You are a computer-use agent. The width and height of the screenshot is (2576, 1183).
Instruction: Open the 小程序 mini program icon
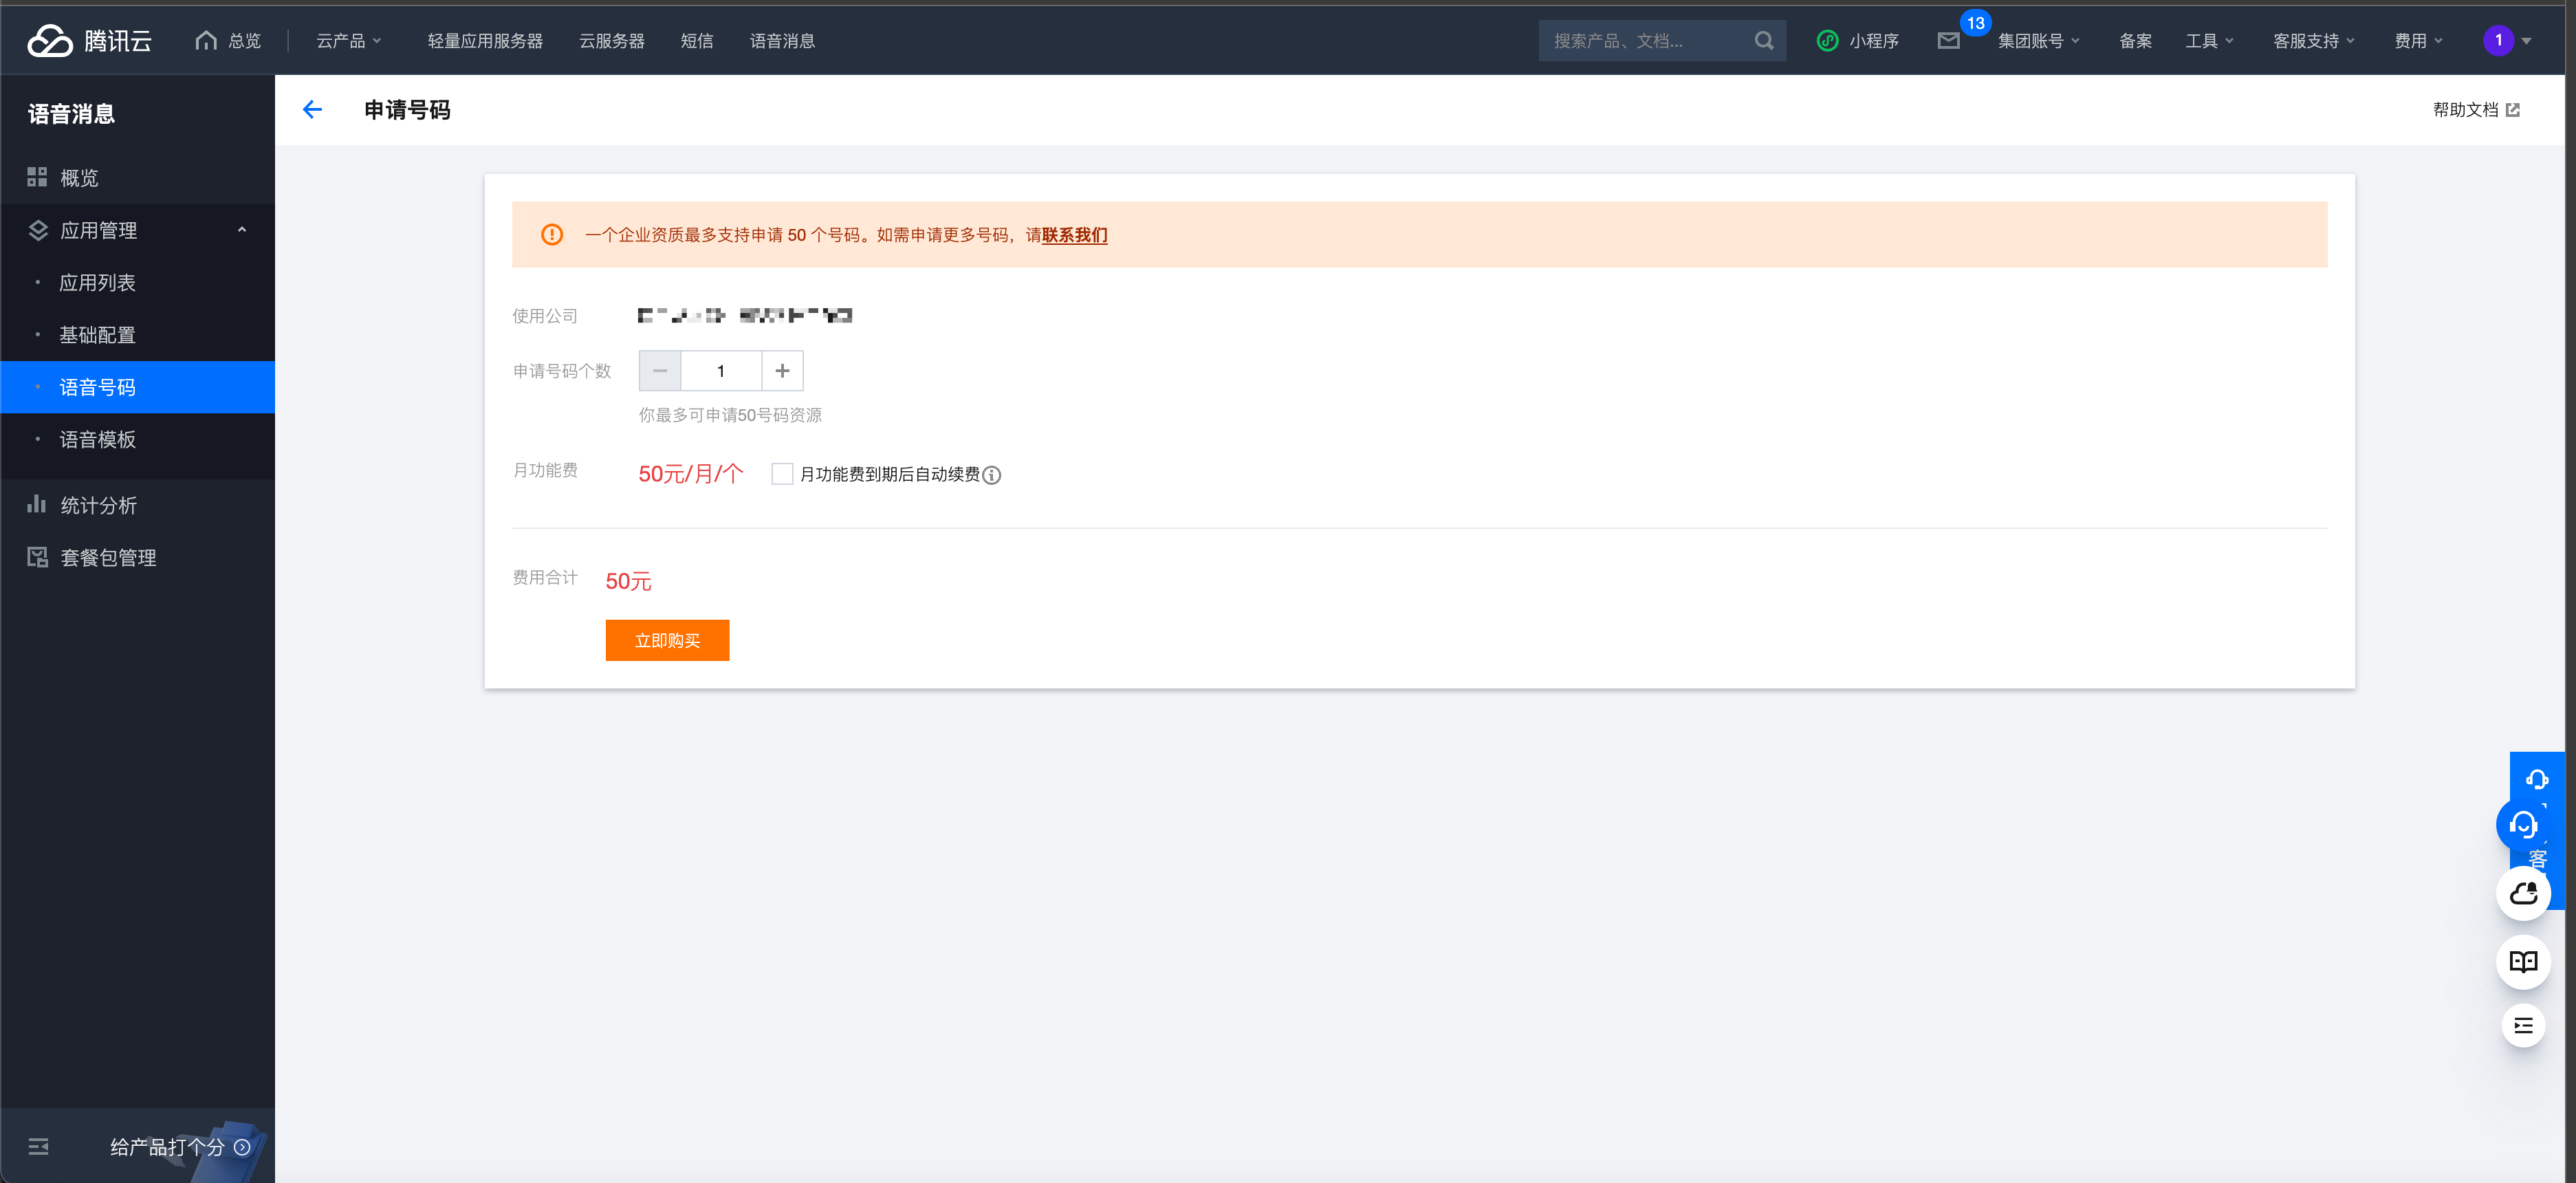coord(1827,41)
